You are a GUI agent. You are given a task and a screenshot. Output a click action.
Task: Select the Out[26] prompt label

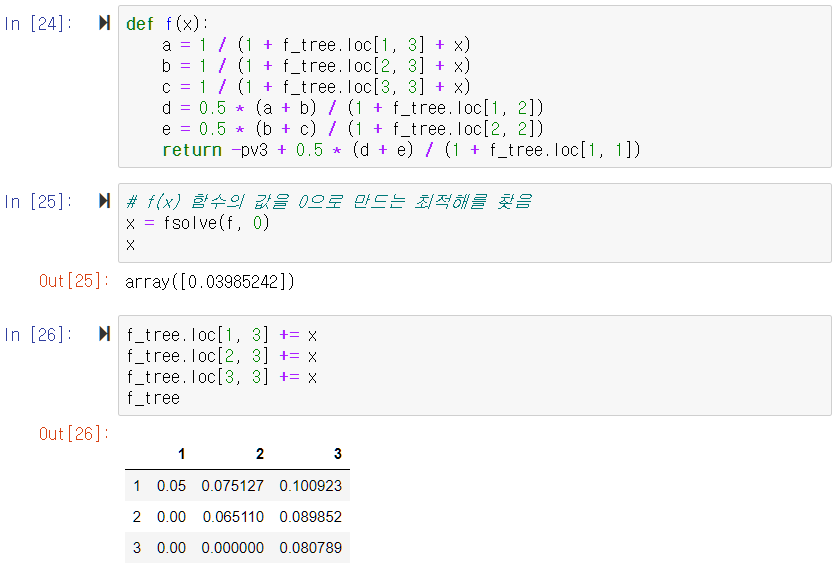point(74,434)
